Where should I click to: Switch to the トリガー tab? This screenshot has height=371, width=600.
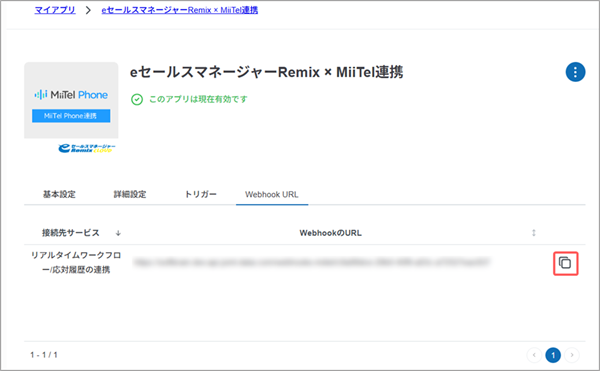pyautogui.click(x=201, y=194)
